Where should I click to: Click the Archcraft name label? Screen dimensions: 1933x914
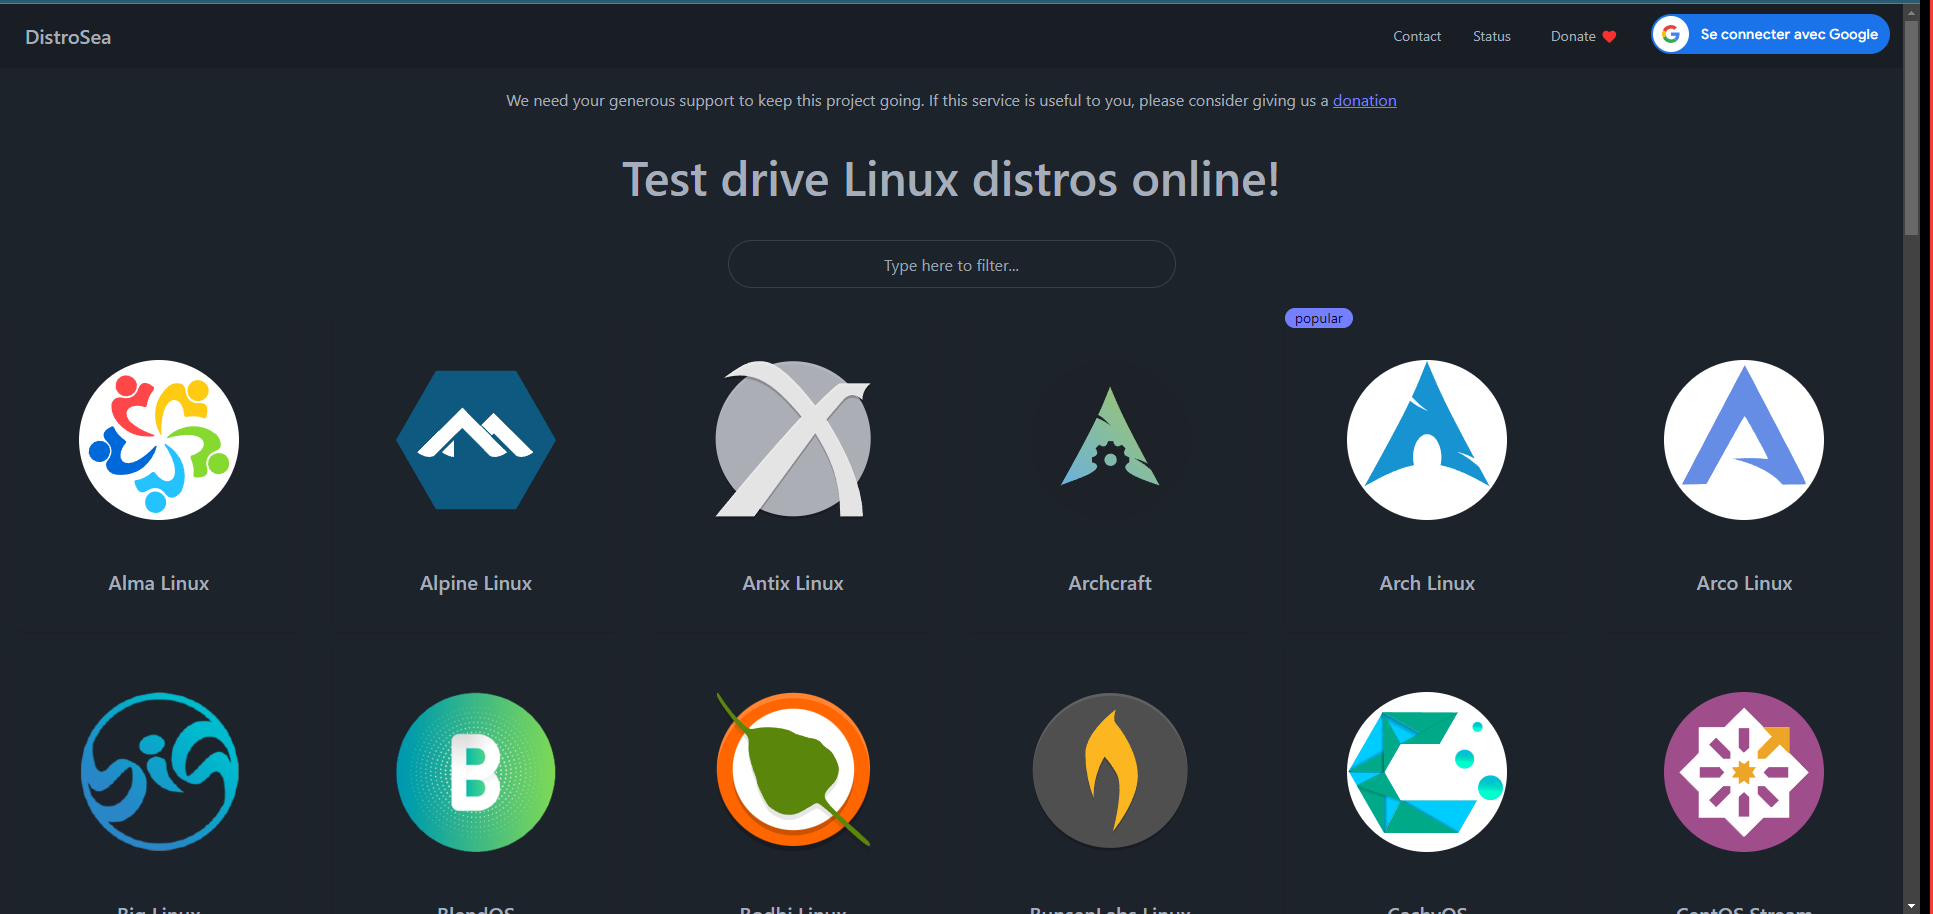click(x=1110, y=583)
